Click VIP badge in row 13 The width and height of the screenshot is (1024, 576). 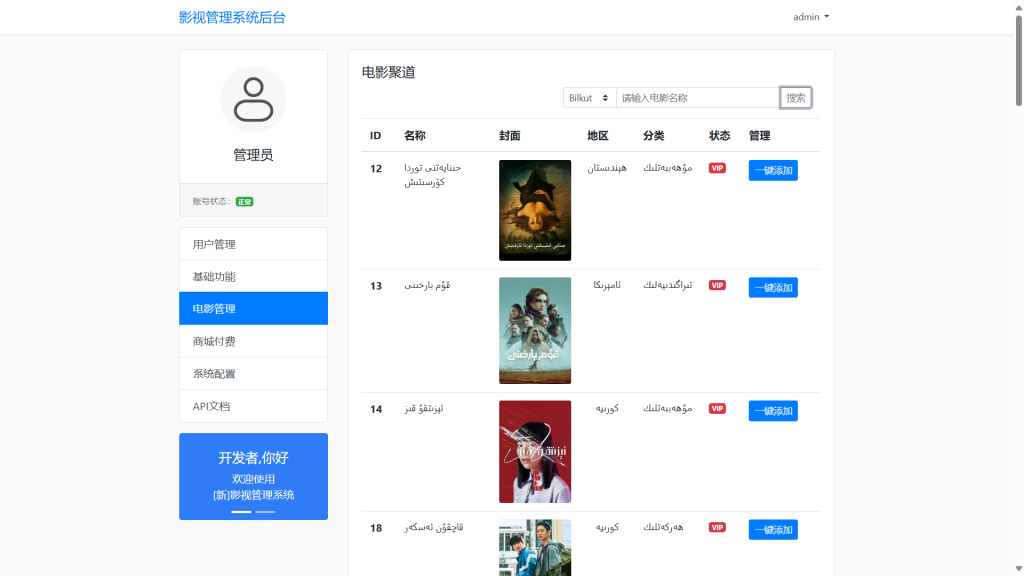pyautogui.click(x=717, y=285)
